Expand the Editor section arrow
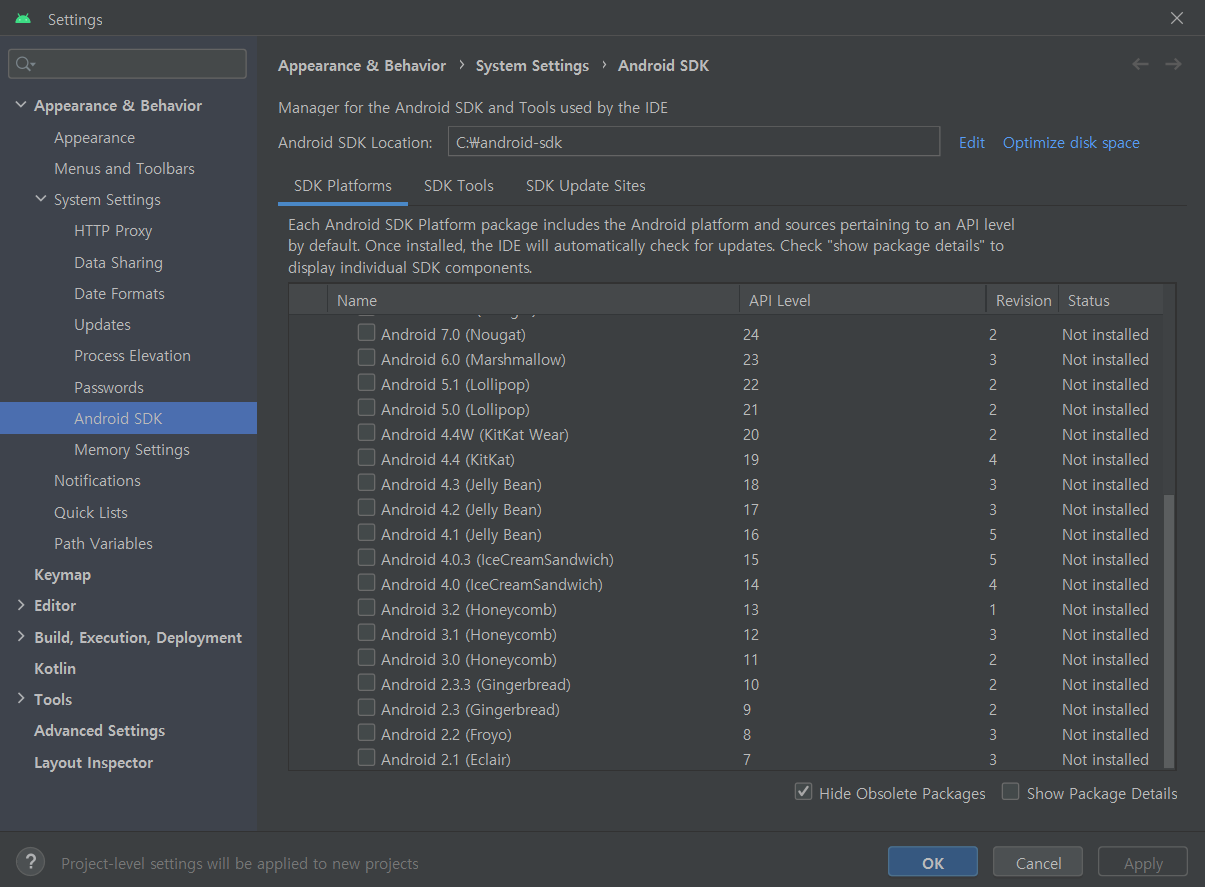 click(x=21, y=605)
